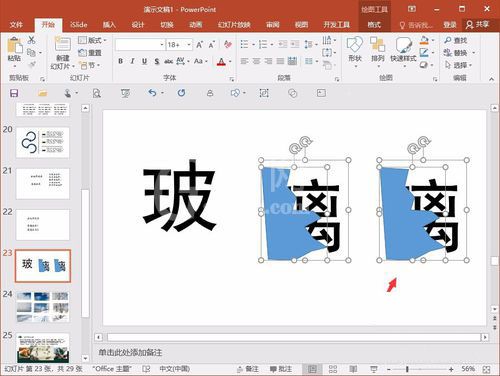
Task: Click the Copy icon in clipboard group
Action: 31,52
